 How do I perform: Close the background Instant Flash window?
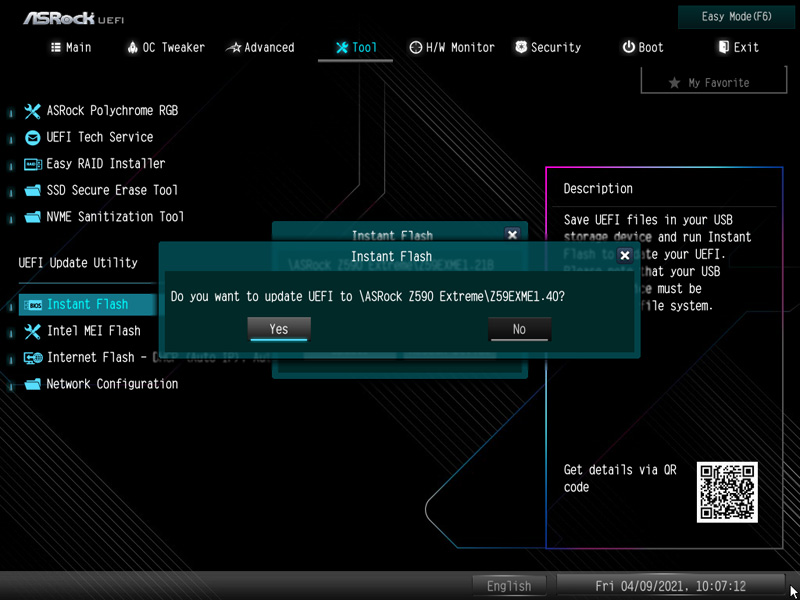click(x=512, y=235)
